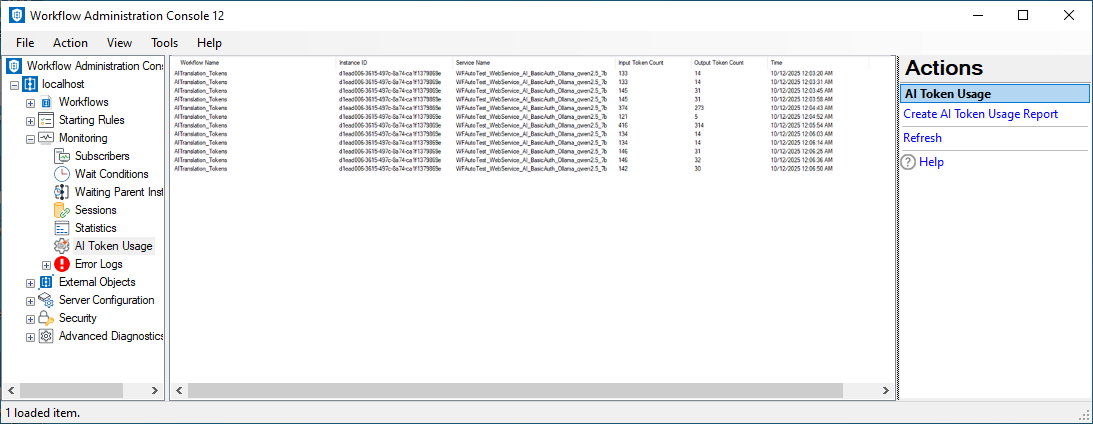Click the Subscribers icon in Monitoring

[61, 156]
